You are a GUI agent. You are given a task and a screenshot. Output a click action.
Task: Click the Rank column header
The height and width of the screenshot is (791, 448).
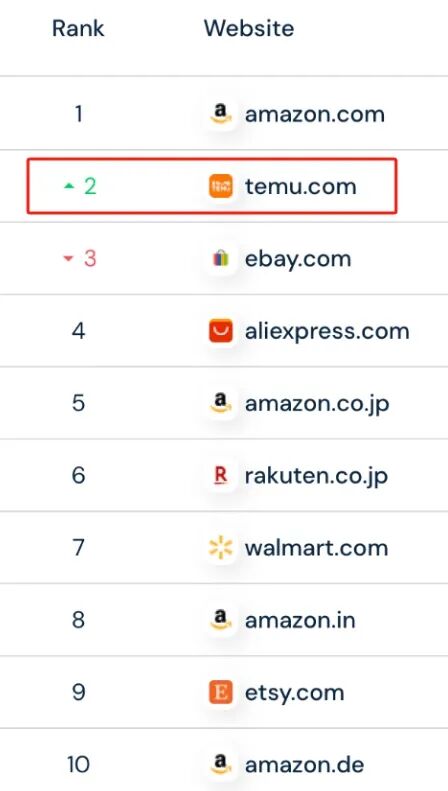pyautogui.click(x=78, y=28)
